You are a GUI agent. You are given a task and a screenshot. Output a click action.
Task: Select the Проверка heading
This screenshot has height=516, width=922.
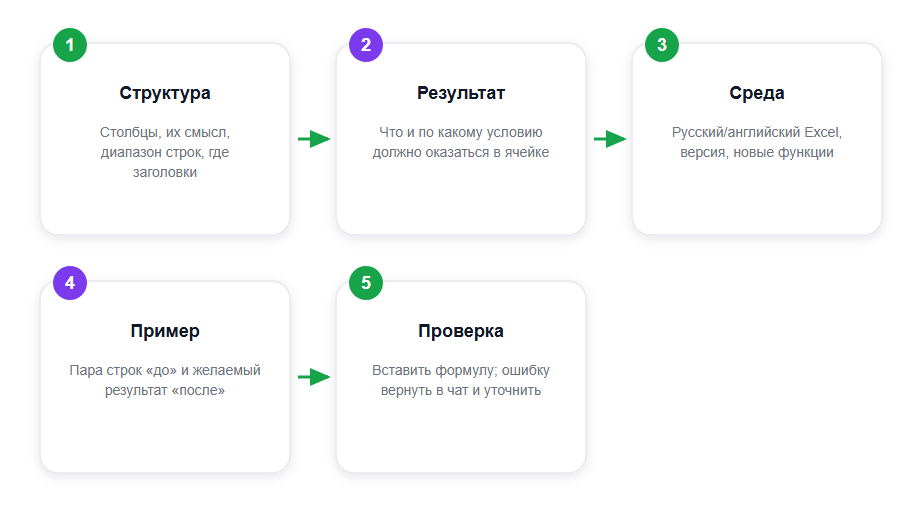(461, 331)
